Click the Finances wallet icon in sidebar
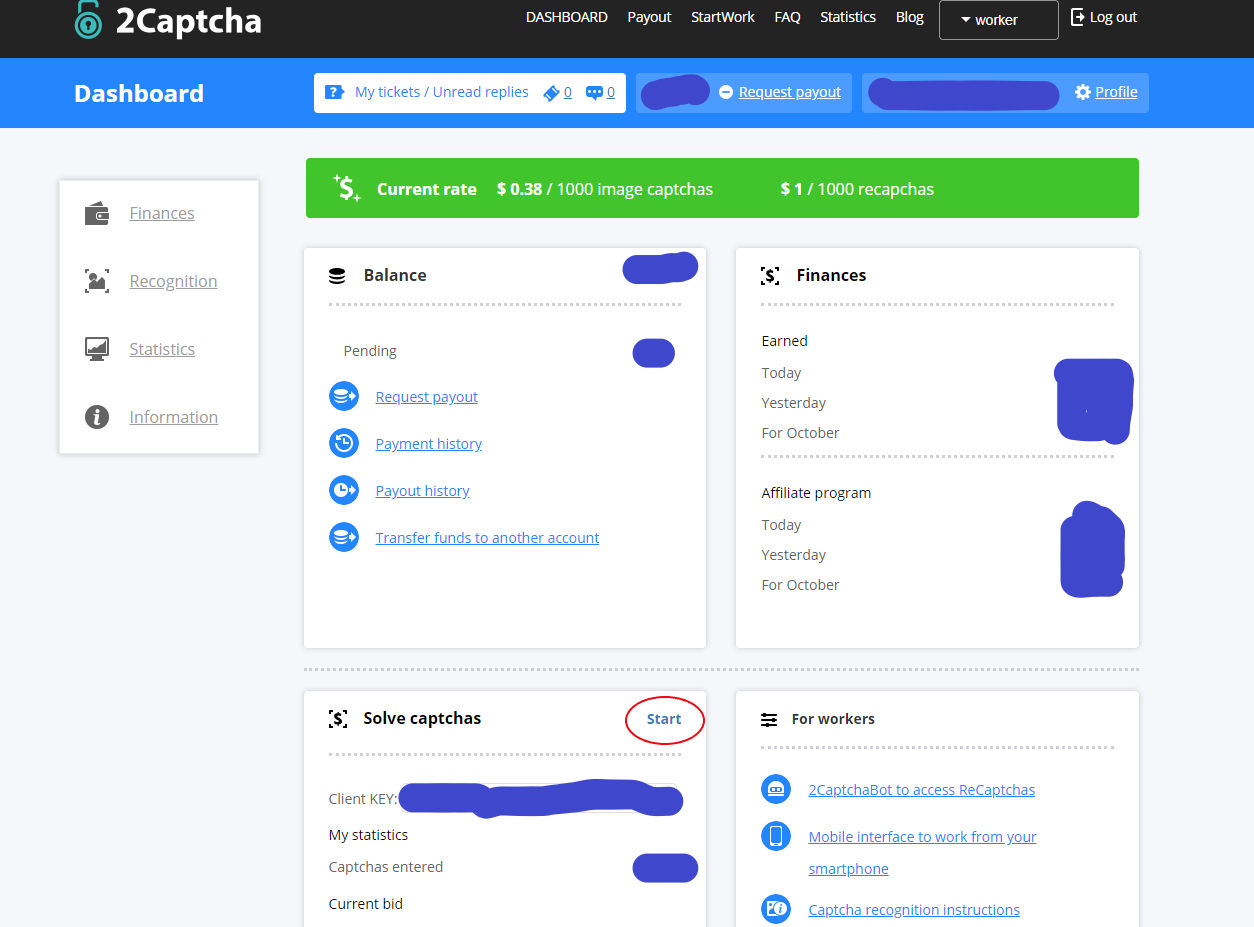Image resolution: width=1254 pixels, height=927 pixels. (x=97, y=213)
